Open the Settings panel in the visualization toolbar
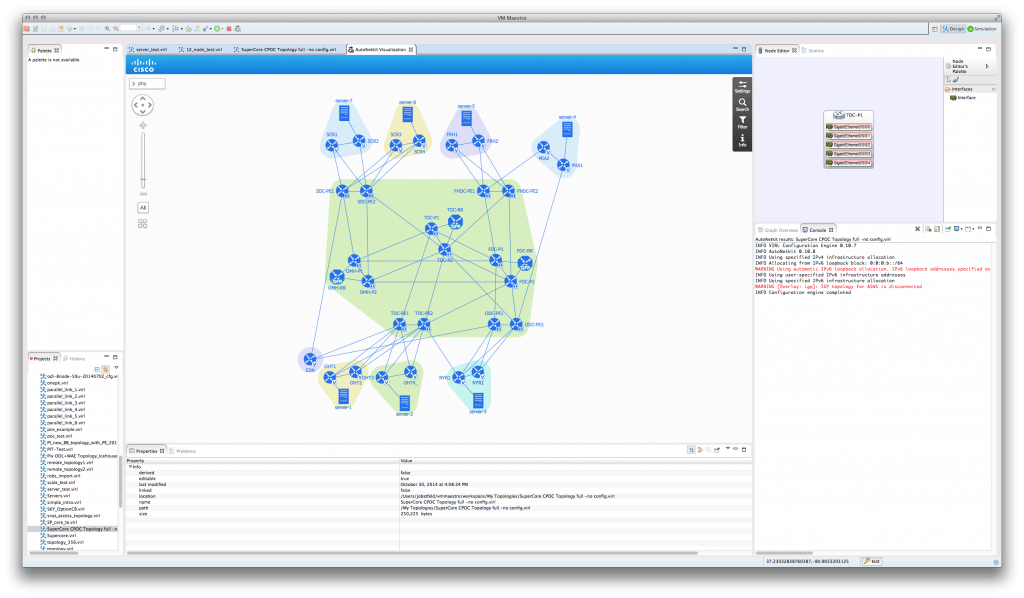Image resolution: width=1024 pixels, height=598 pixels. click(x=742, y=86)
